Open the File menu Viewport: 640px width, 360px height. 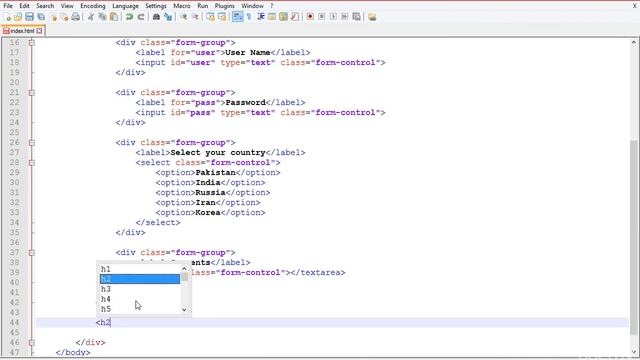(x=8, y=6)
